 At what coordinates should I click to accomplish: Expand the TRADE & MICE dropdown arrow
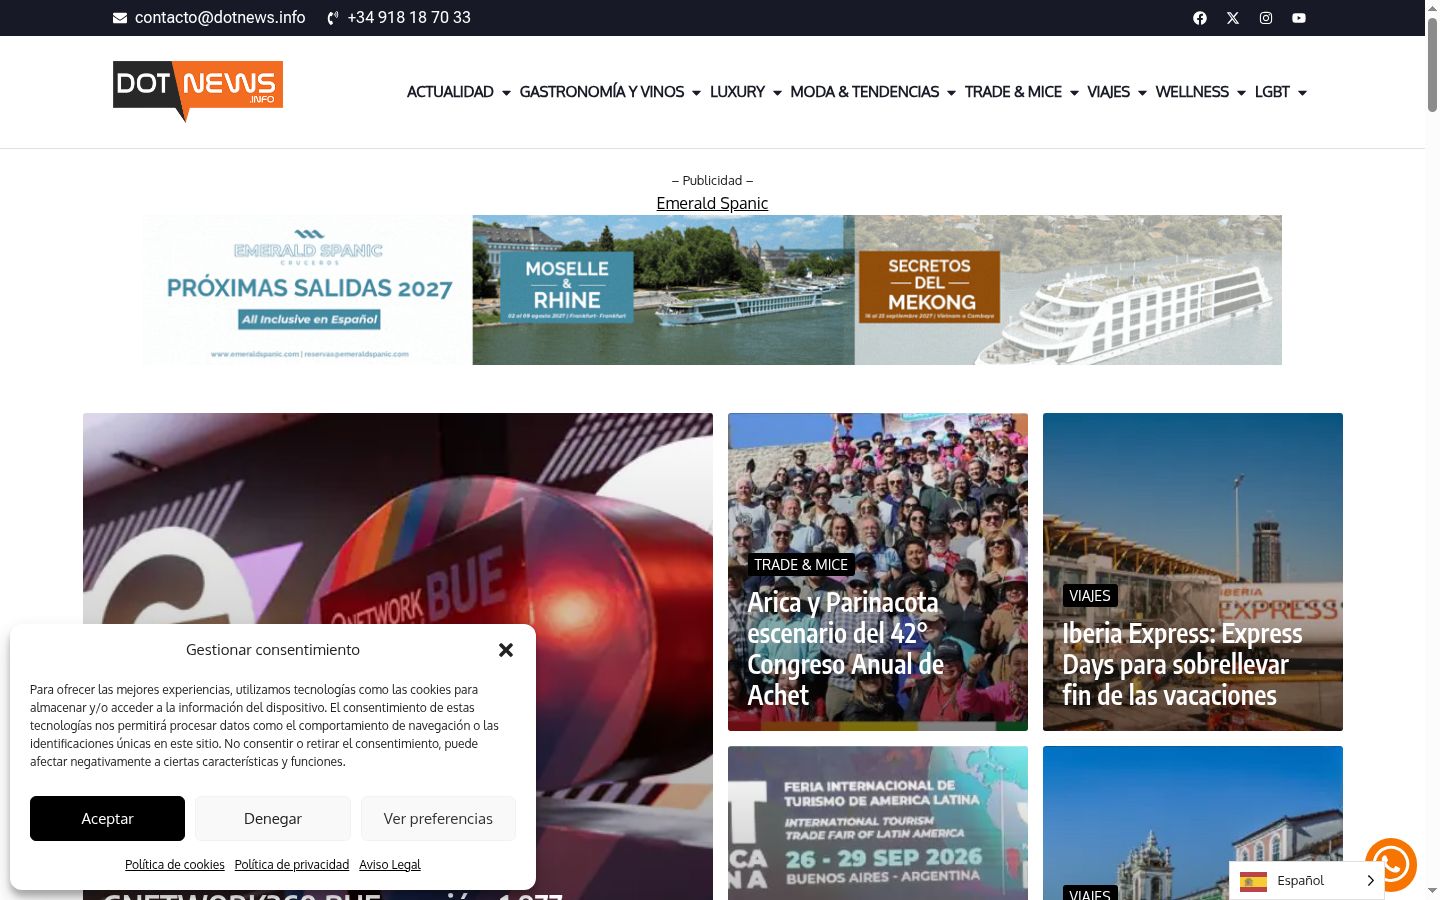coord(1074,93)
